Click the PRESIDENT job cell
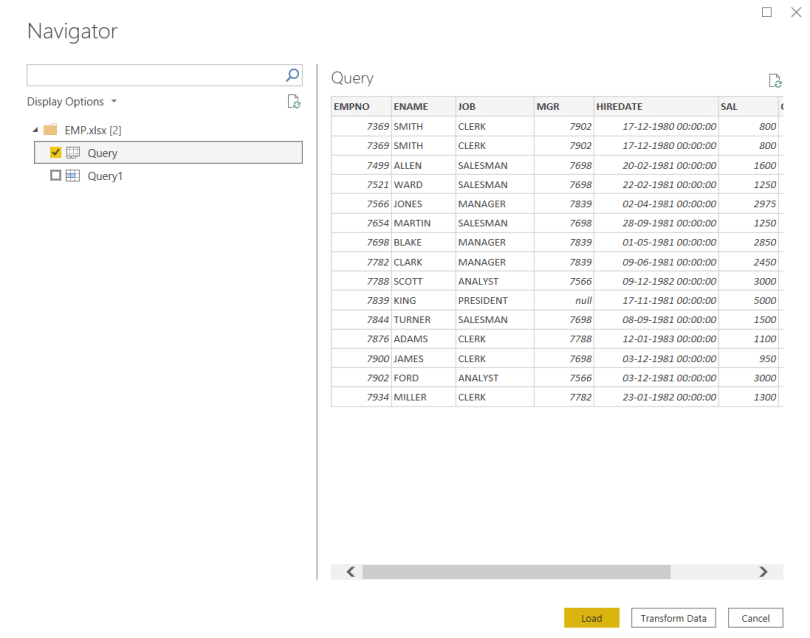 494,300
